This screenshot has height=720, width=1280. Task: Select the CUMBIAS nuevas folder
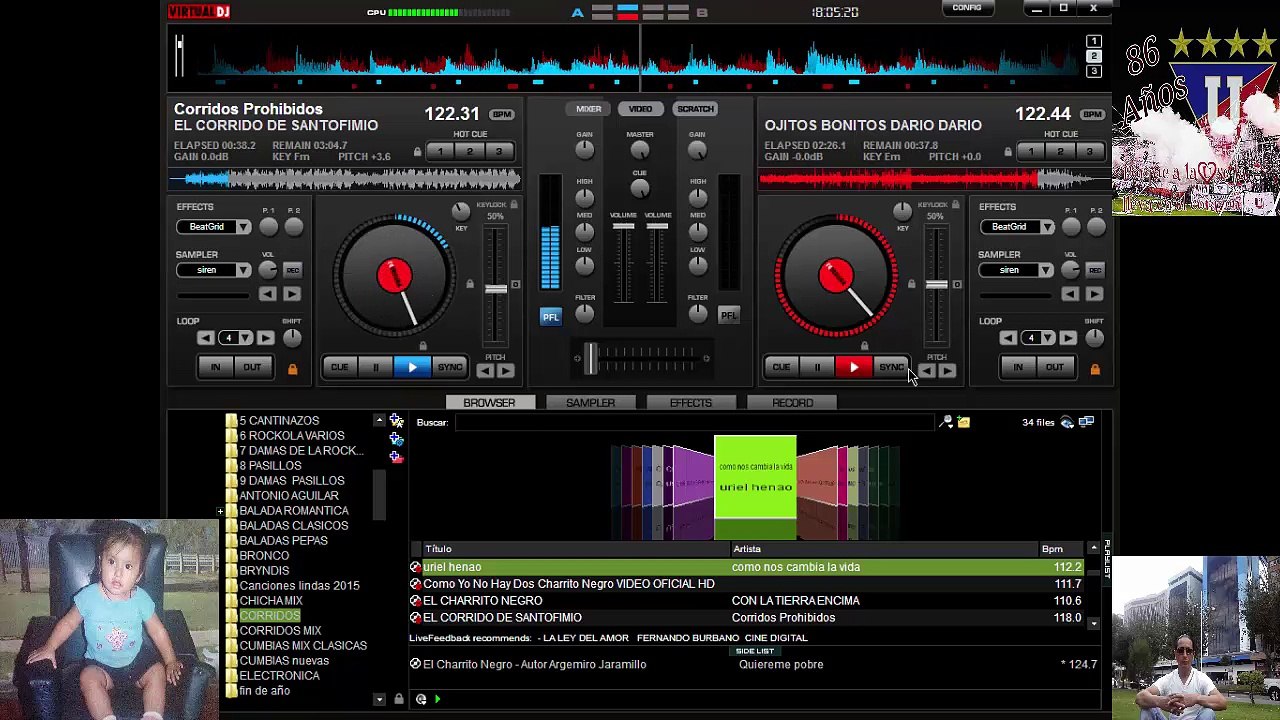(x=284, y=661)
